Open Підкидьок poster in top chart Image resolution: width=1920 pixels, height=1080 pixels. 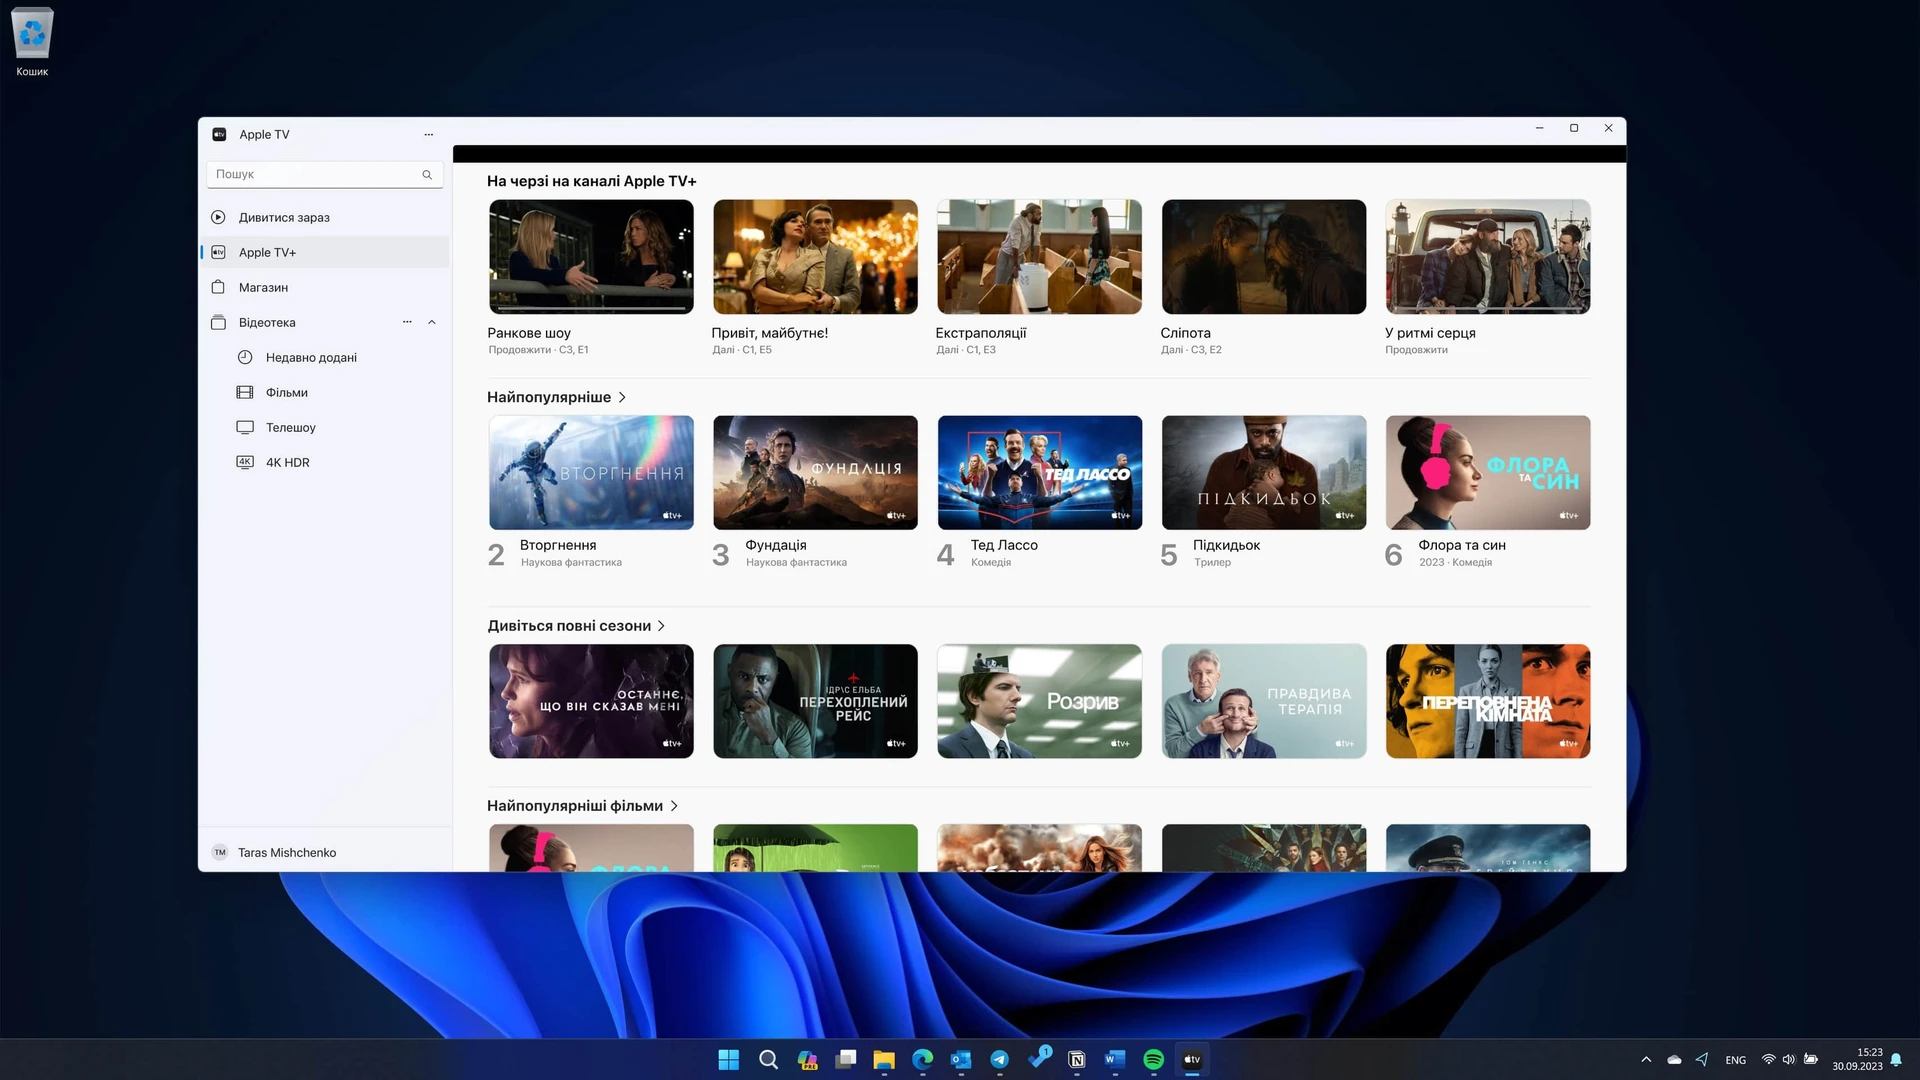click(x=1264, y=472)
